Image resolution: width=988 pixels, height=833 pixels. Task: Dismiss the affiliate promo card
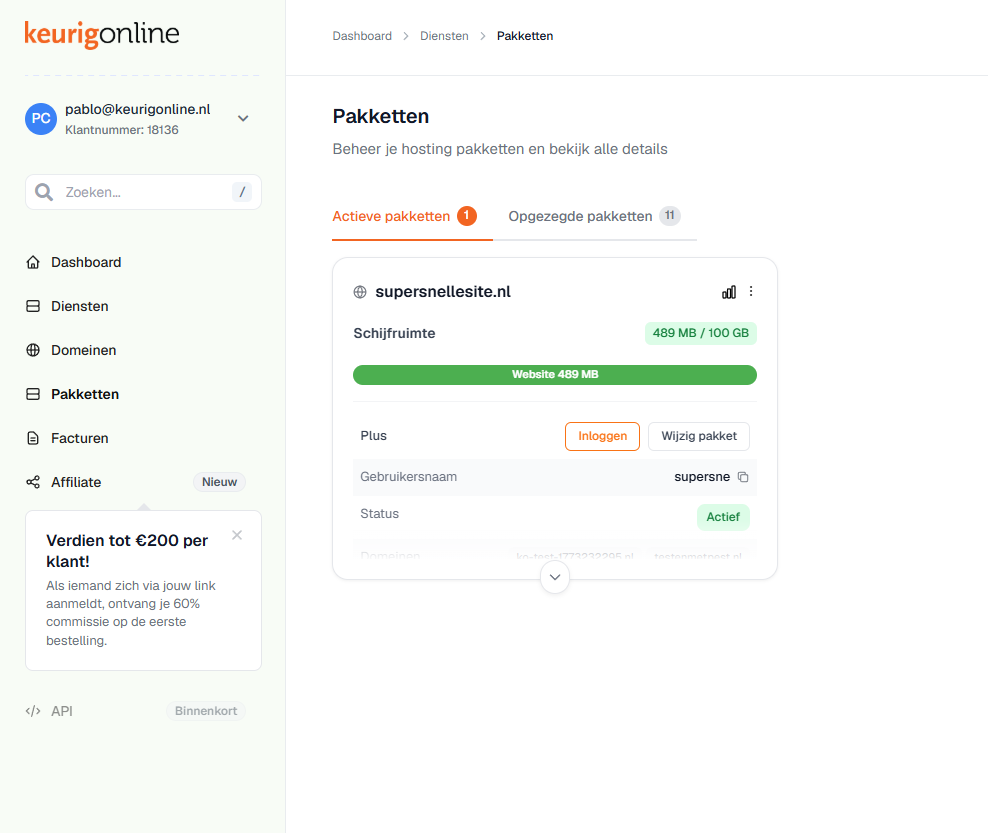[237, 535]
